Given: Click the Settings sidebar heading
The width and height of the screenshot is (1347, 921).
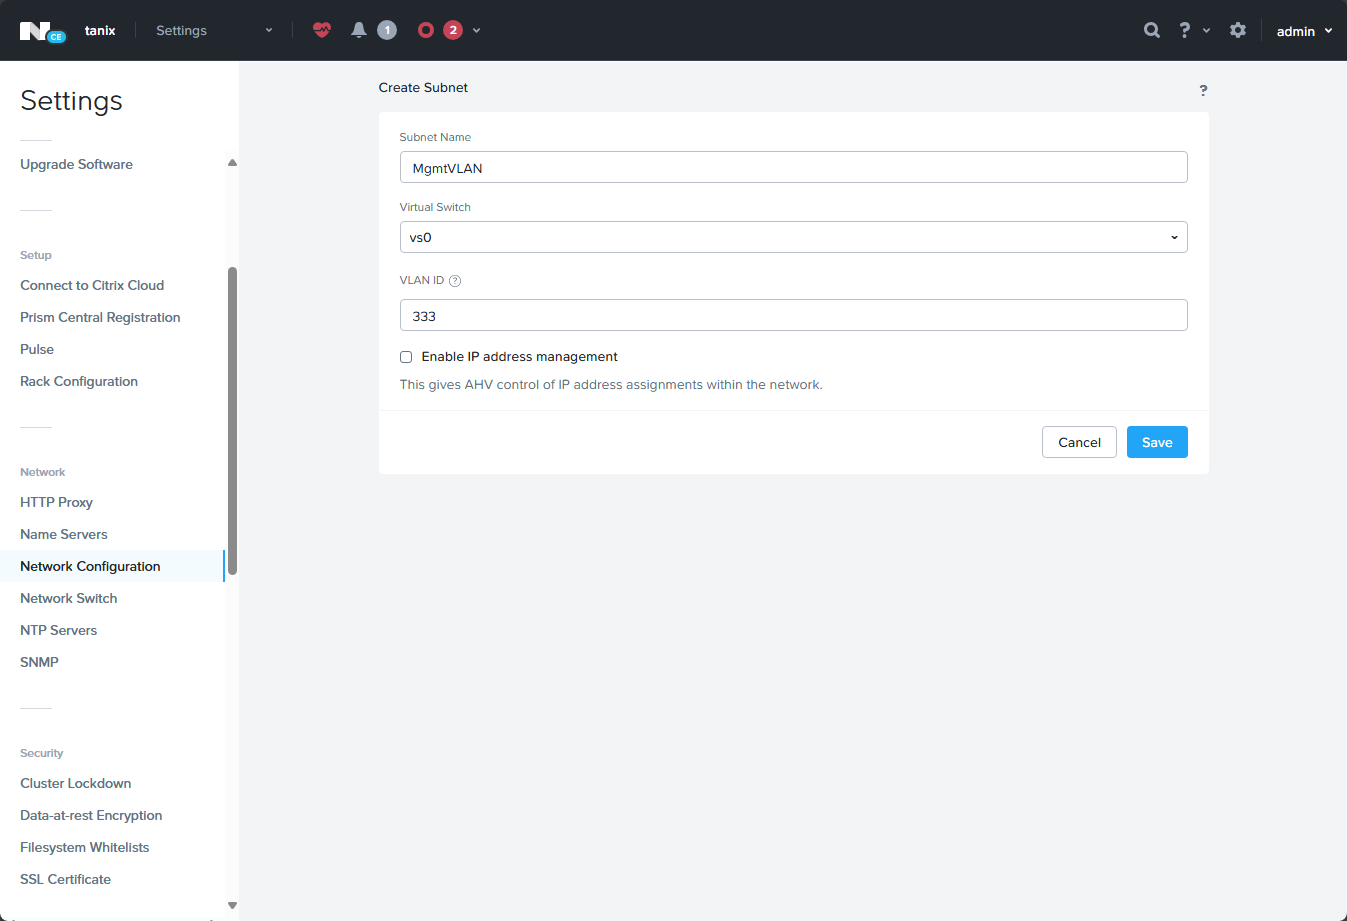Looking at the screenshot, I should (x=71, y=101).
